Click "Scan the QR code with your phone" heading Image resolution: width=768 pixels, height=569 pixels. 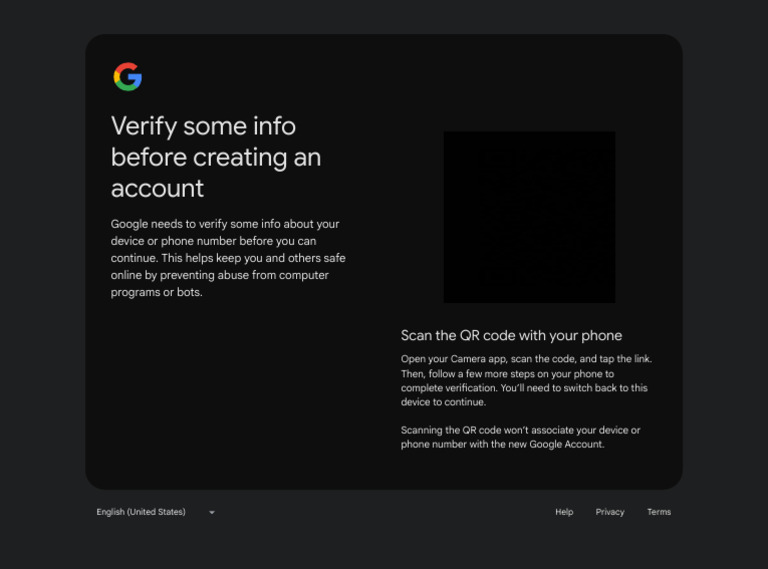pos(511,335)
